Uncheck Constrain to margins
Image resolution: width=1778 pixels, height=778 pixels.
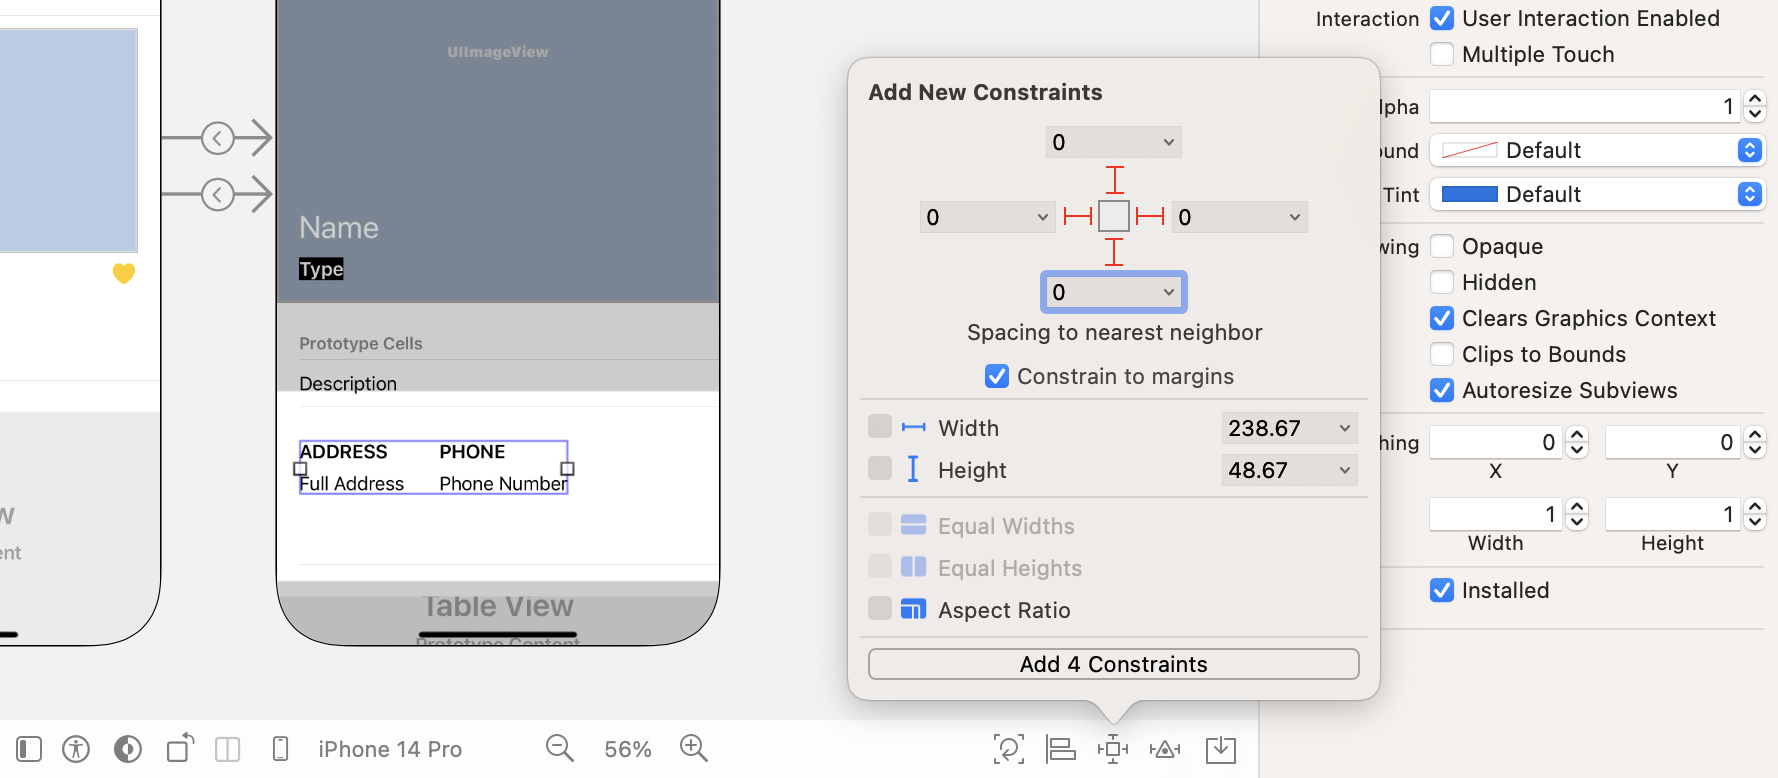[997, 376]
